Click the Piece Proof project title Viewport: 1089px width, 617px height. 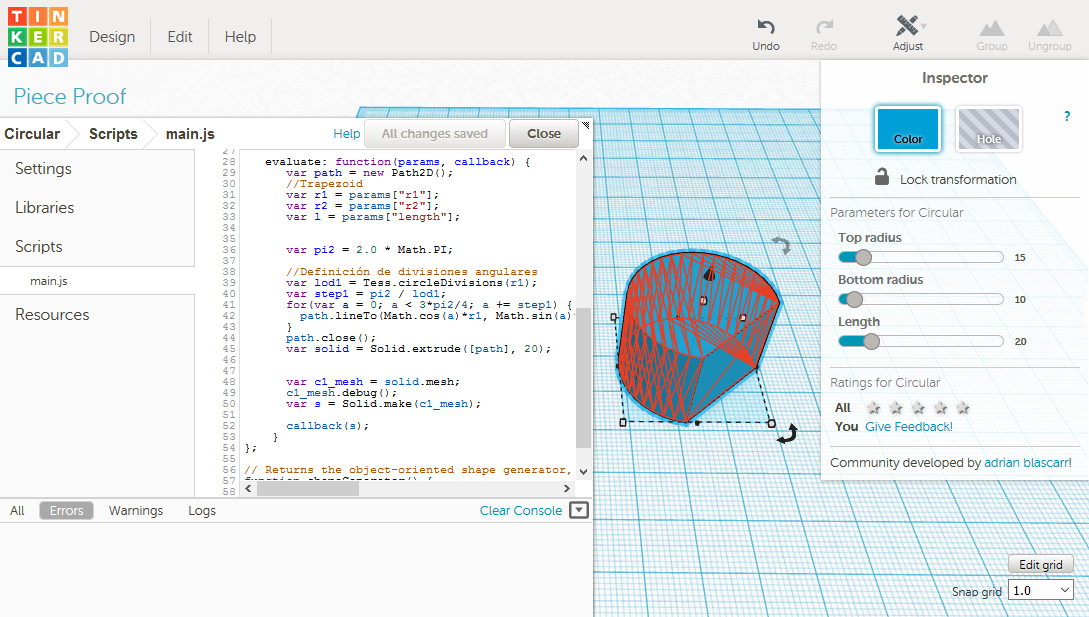click(70, 96)
